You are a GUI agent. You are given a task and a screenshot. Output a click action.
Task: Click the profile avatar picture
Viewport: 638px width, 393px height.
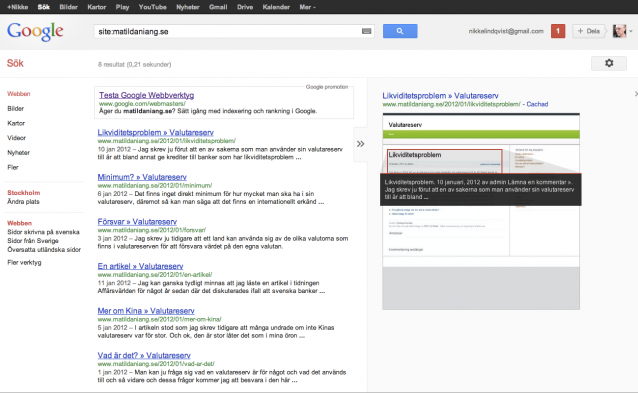tap(619, 31)
